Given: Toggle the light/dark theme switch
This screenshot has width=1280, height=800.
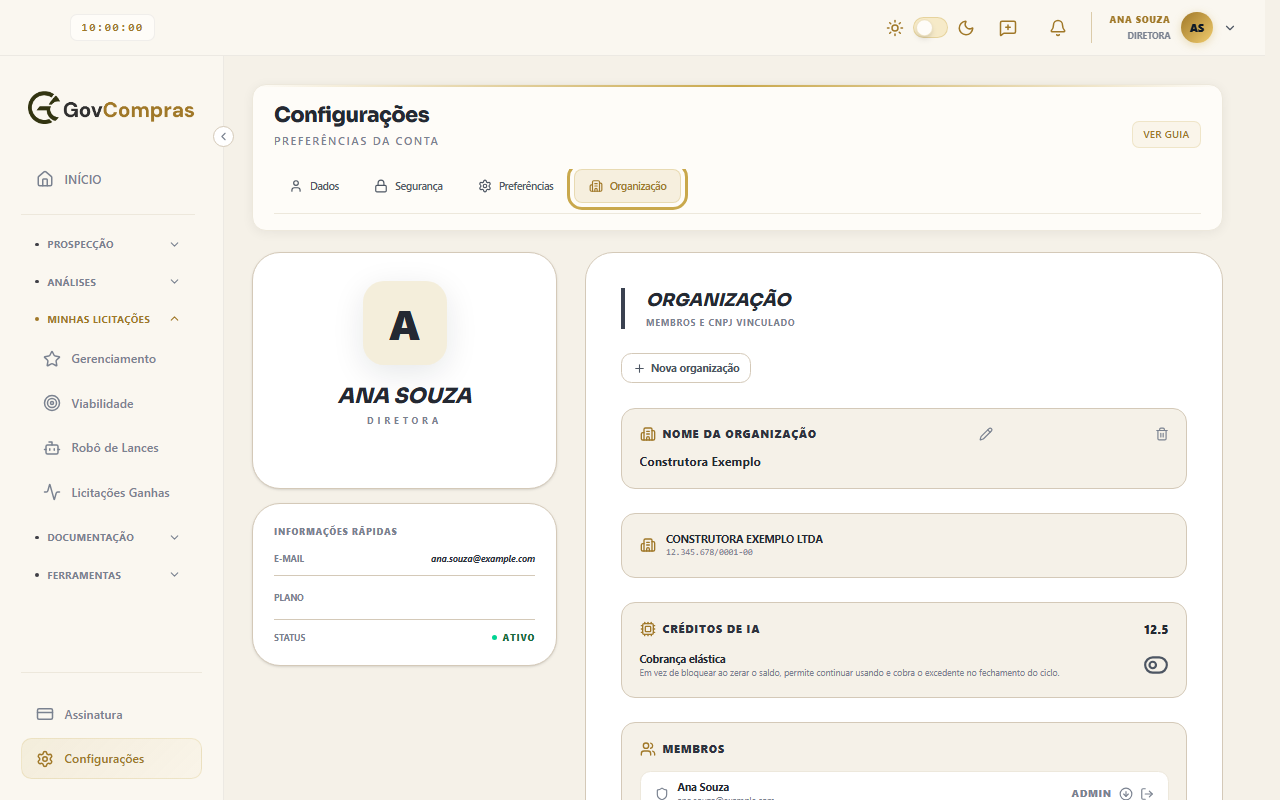Looking at the screenshot, I should (x=930, y=28).
